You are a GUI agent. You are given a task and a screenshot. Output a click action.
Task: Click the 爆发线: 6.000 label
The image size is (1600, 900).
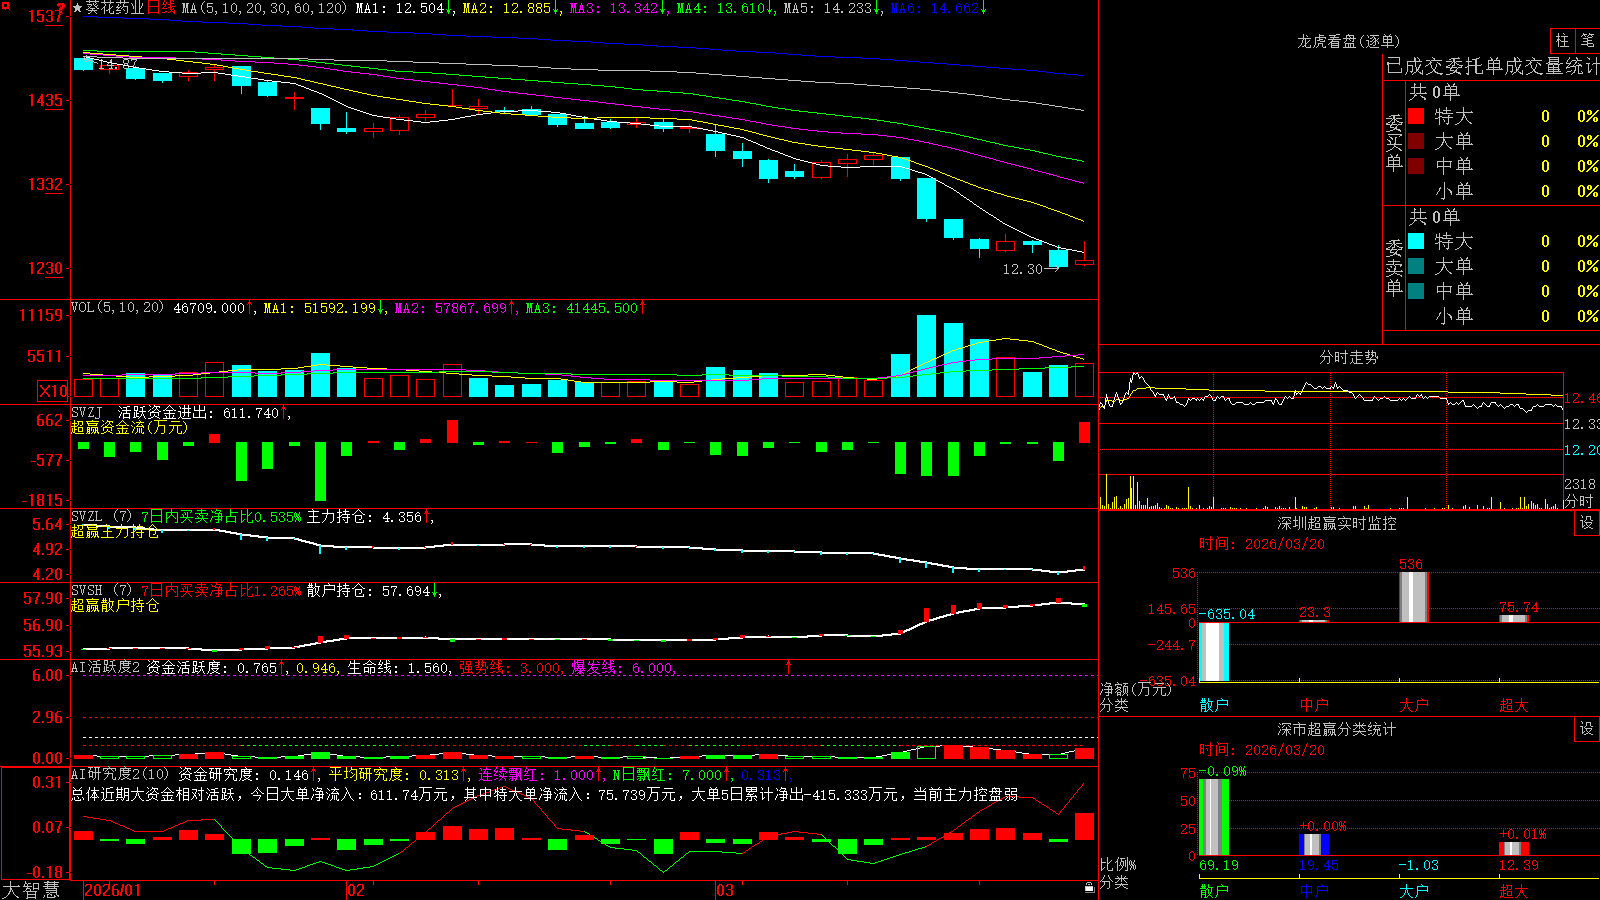[623, 668]
